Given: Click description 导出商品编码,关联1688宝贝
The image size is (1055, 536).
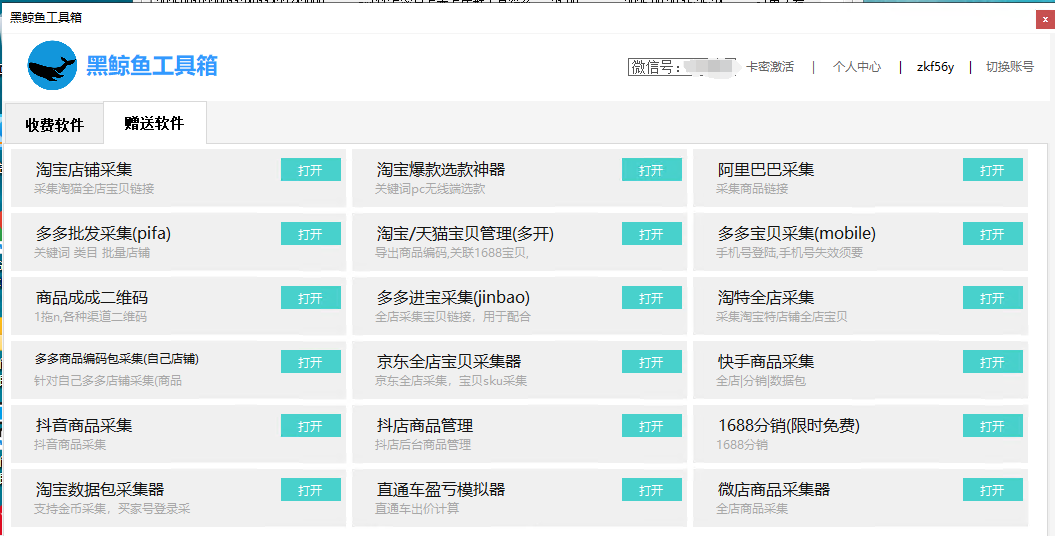Looking at the screenshot, I should click(x=451, y=253).
